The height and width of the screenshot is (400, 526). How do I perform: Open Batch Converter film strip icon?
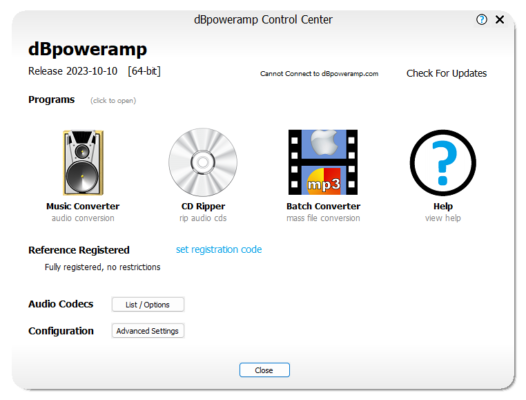click(323, 162)
